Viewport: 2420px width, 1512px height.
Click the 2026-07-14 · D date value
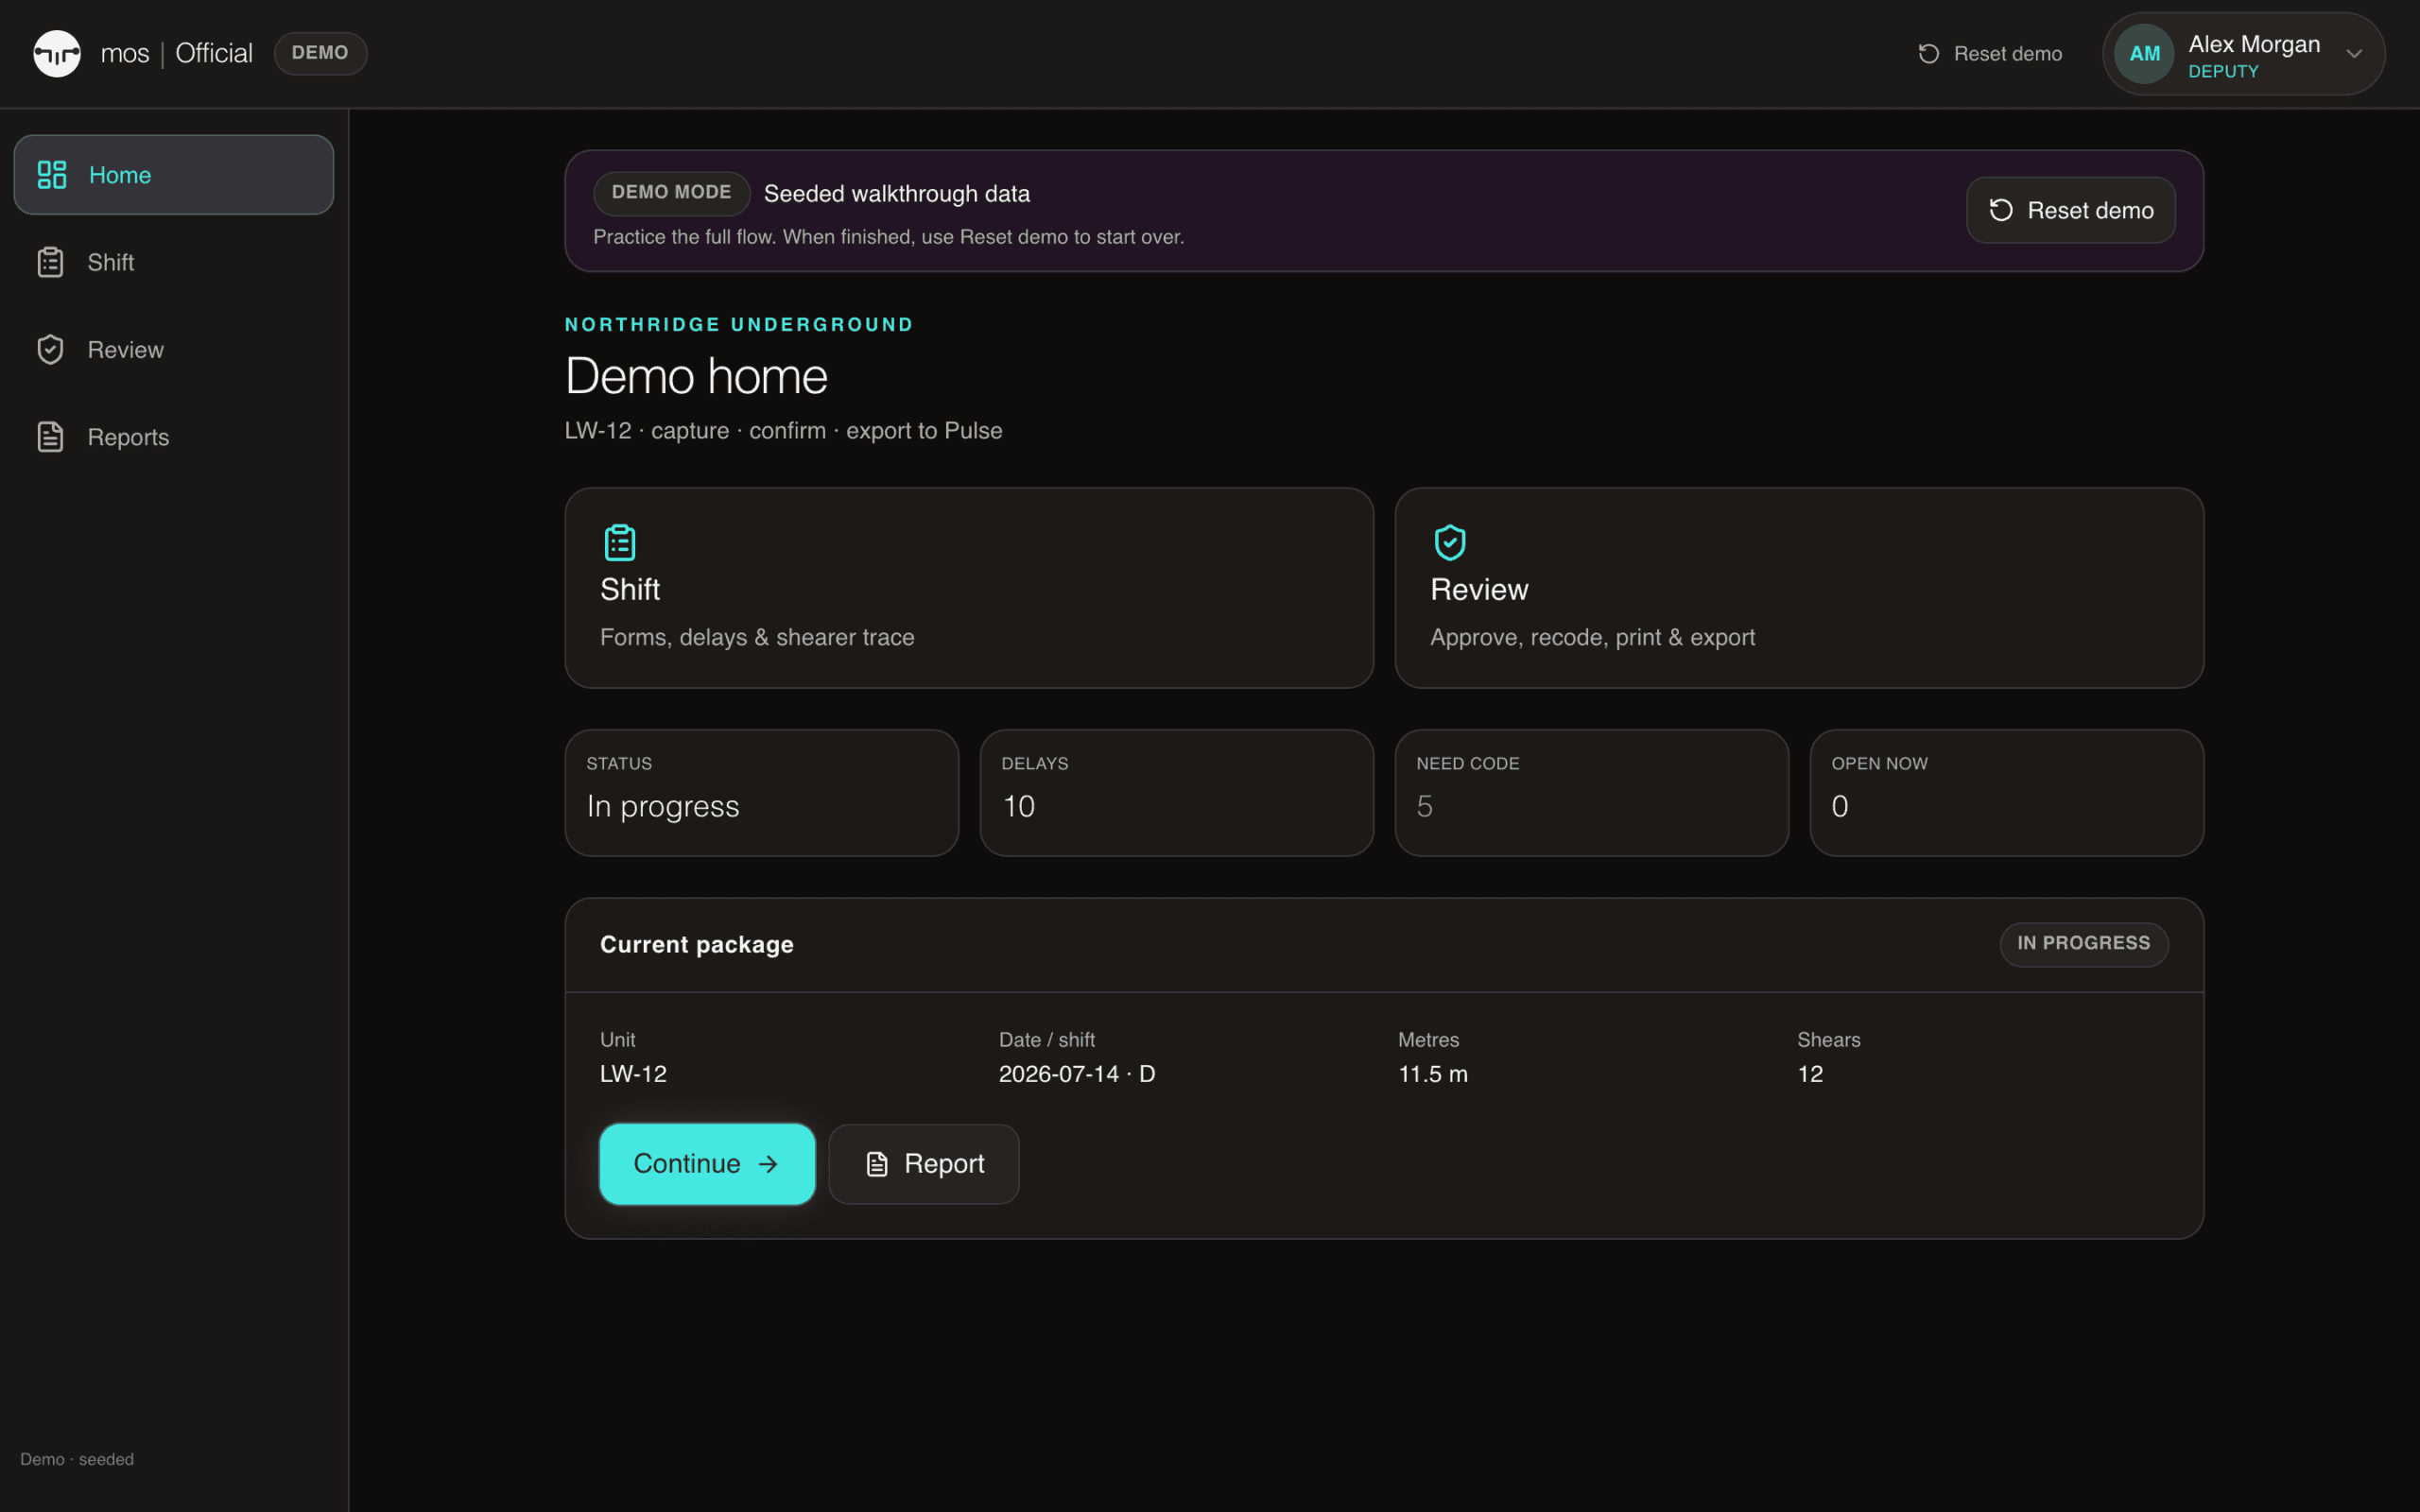click(x=1077, y=1074)
